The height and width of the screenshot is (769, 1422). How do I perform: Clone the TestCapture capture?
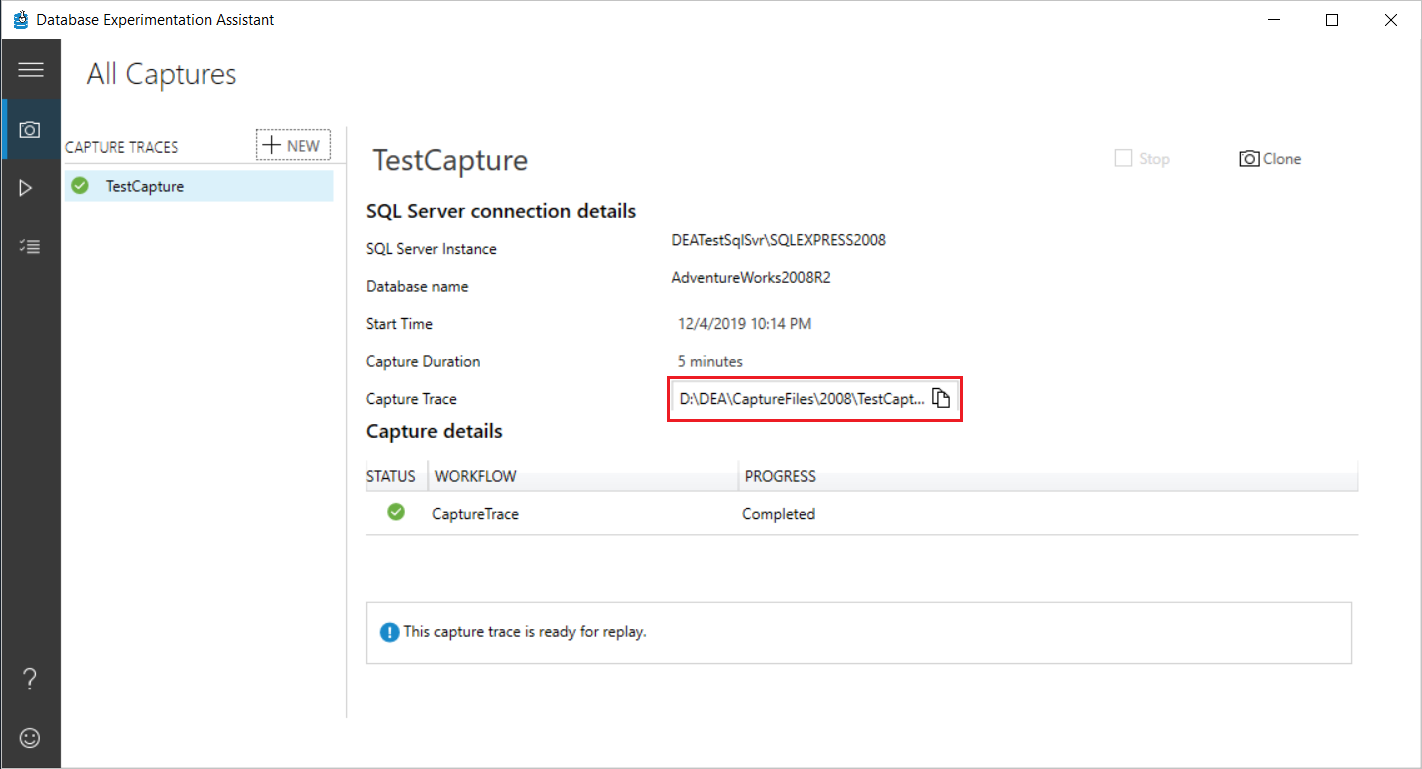pyautogui.click(x=1270, y=159)
